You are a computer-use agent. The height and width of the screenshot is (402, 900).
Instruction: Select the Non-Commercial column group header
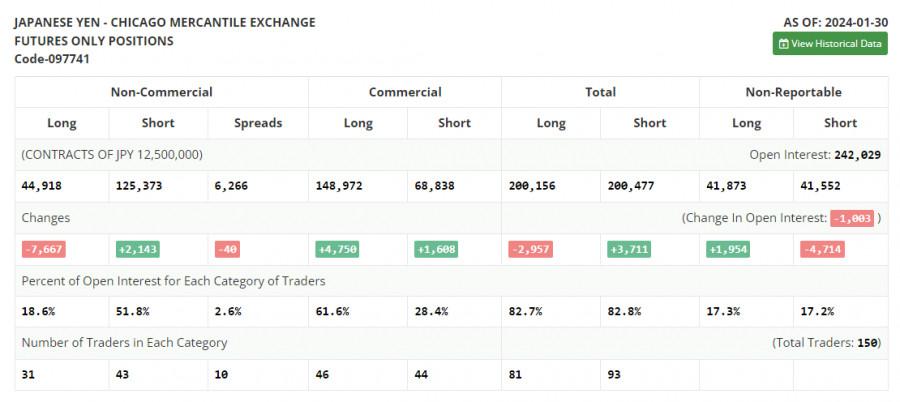point(161,92)
